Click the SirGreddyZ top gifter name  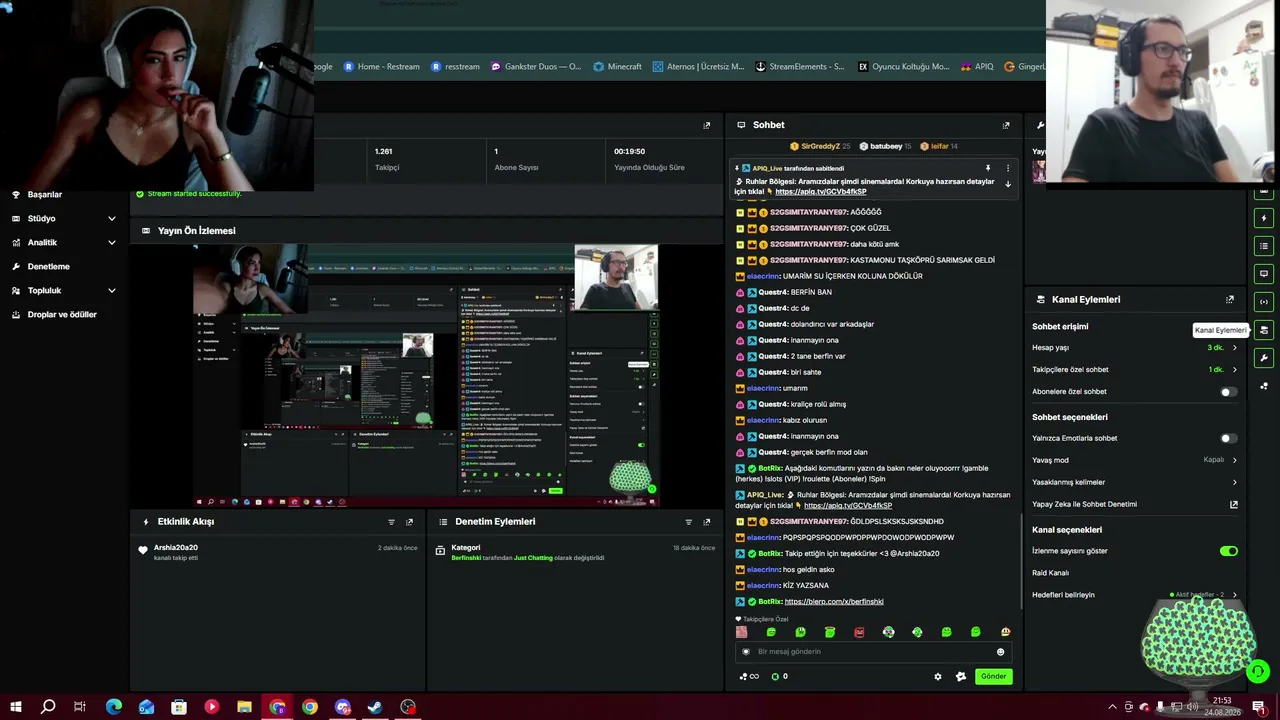(820, 147)
